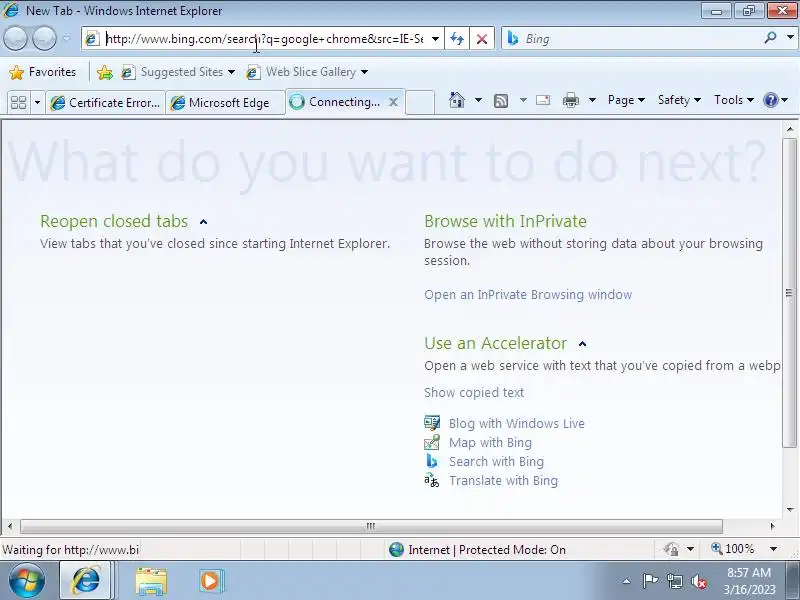Collapse the Use an Accelerator section

point(582,344)
